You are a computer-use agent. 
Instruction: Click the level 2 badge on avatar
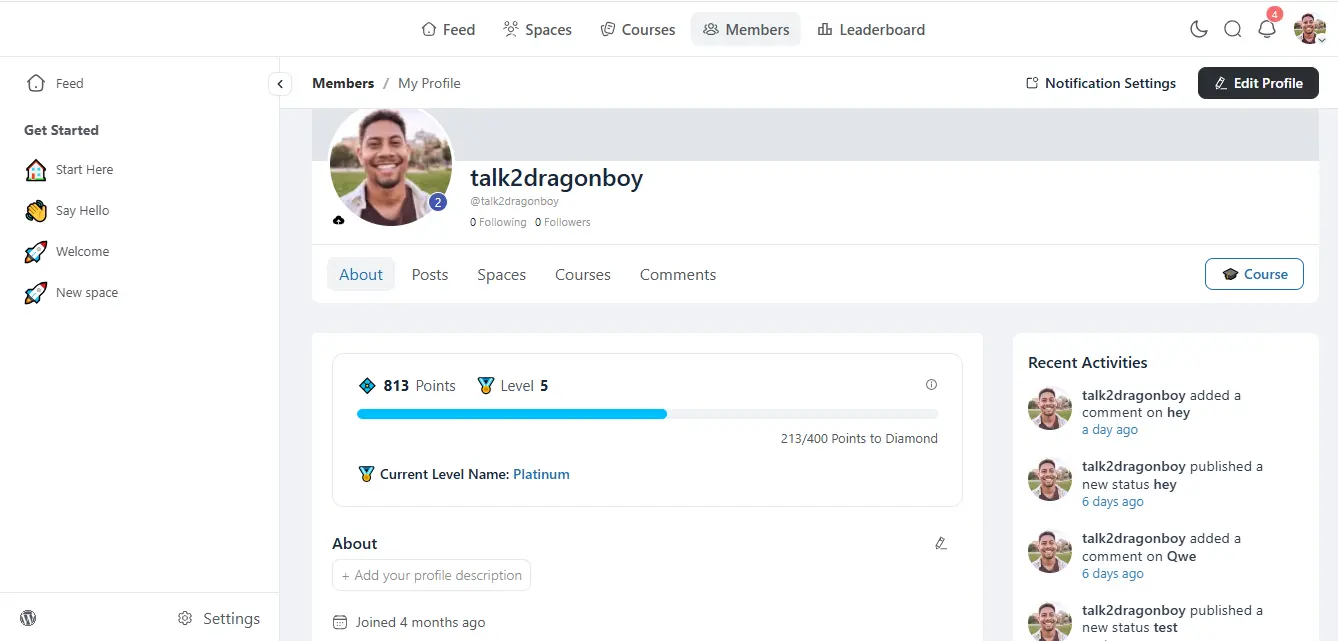438,203
